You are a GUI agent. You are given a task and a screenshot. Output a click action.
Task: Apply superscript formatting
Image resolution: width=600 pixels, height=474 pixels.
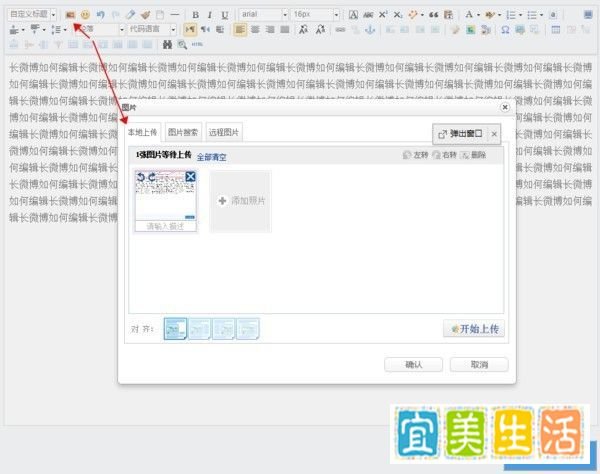tap(383, 15)
